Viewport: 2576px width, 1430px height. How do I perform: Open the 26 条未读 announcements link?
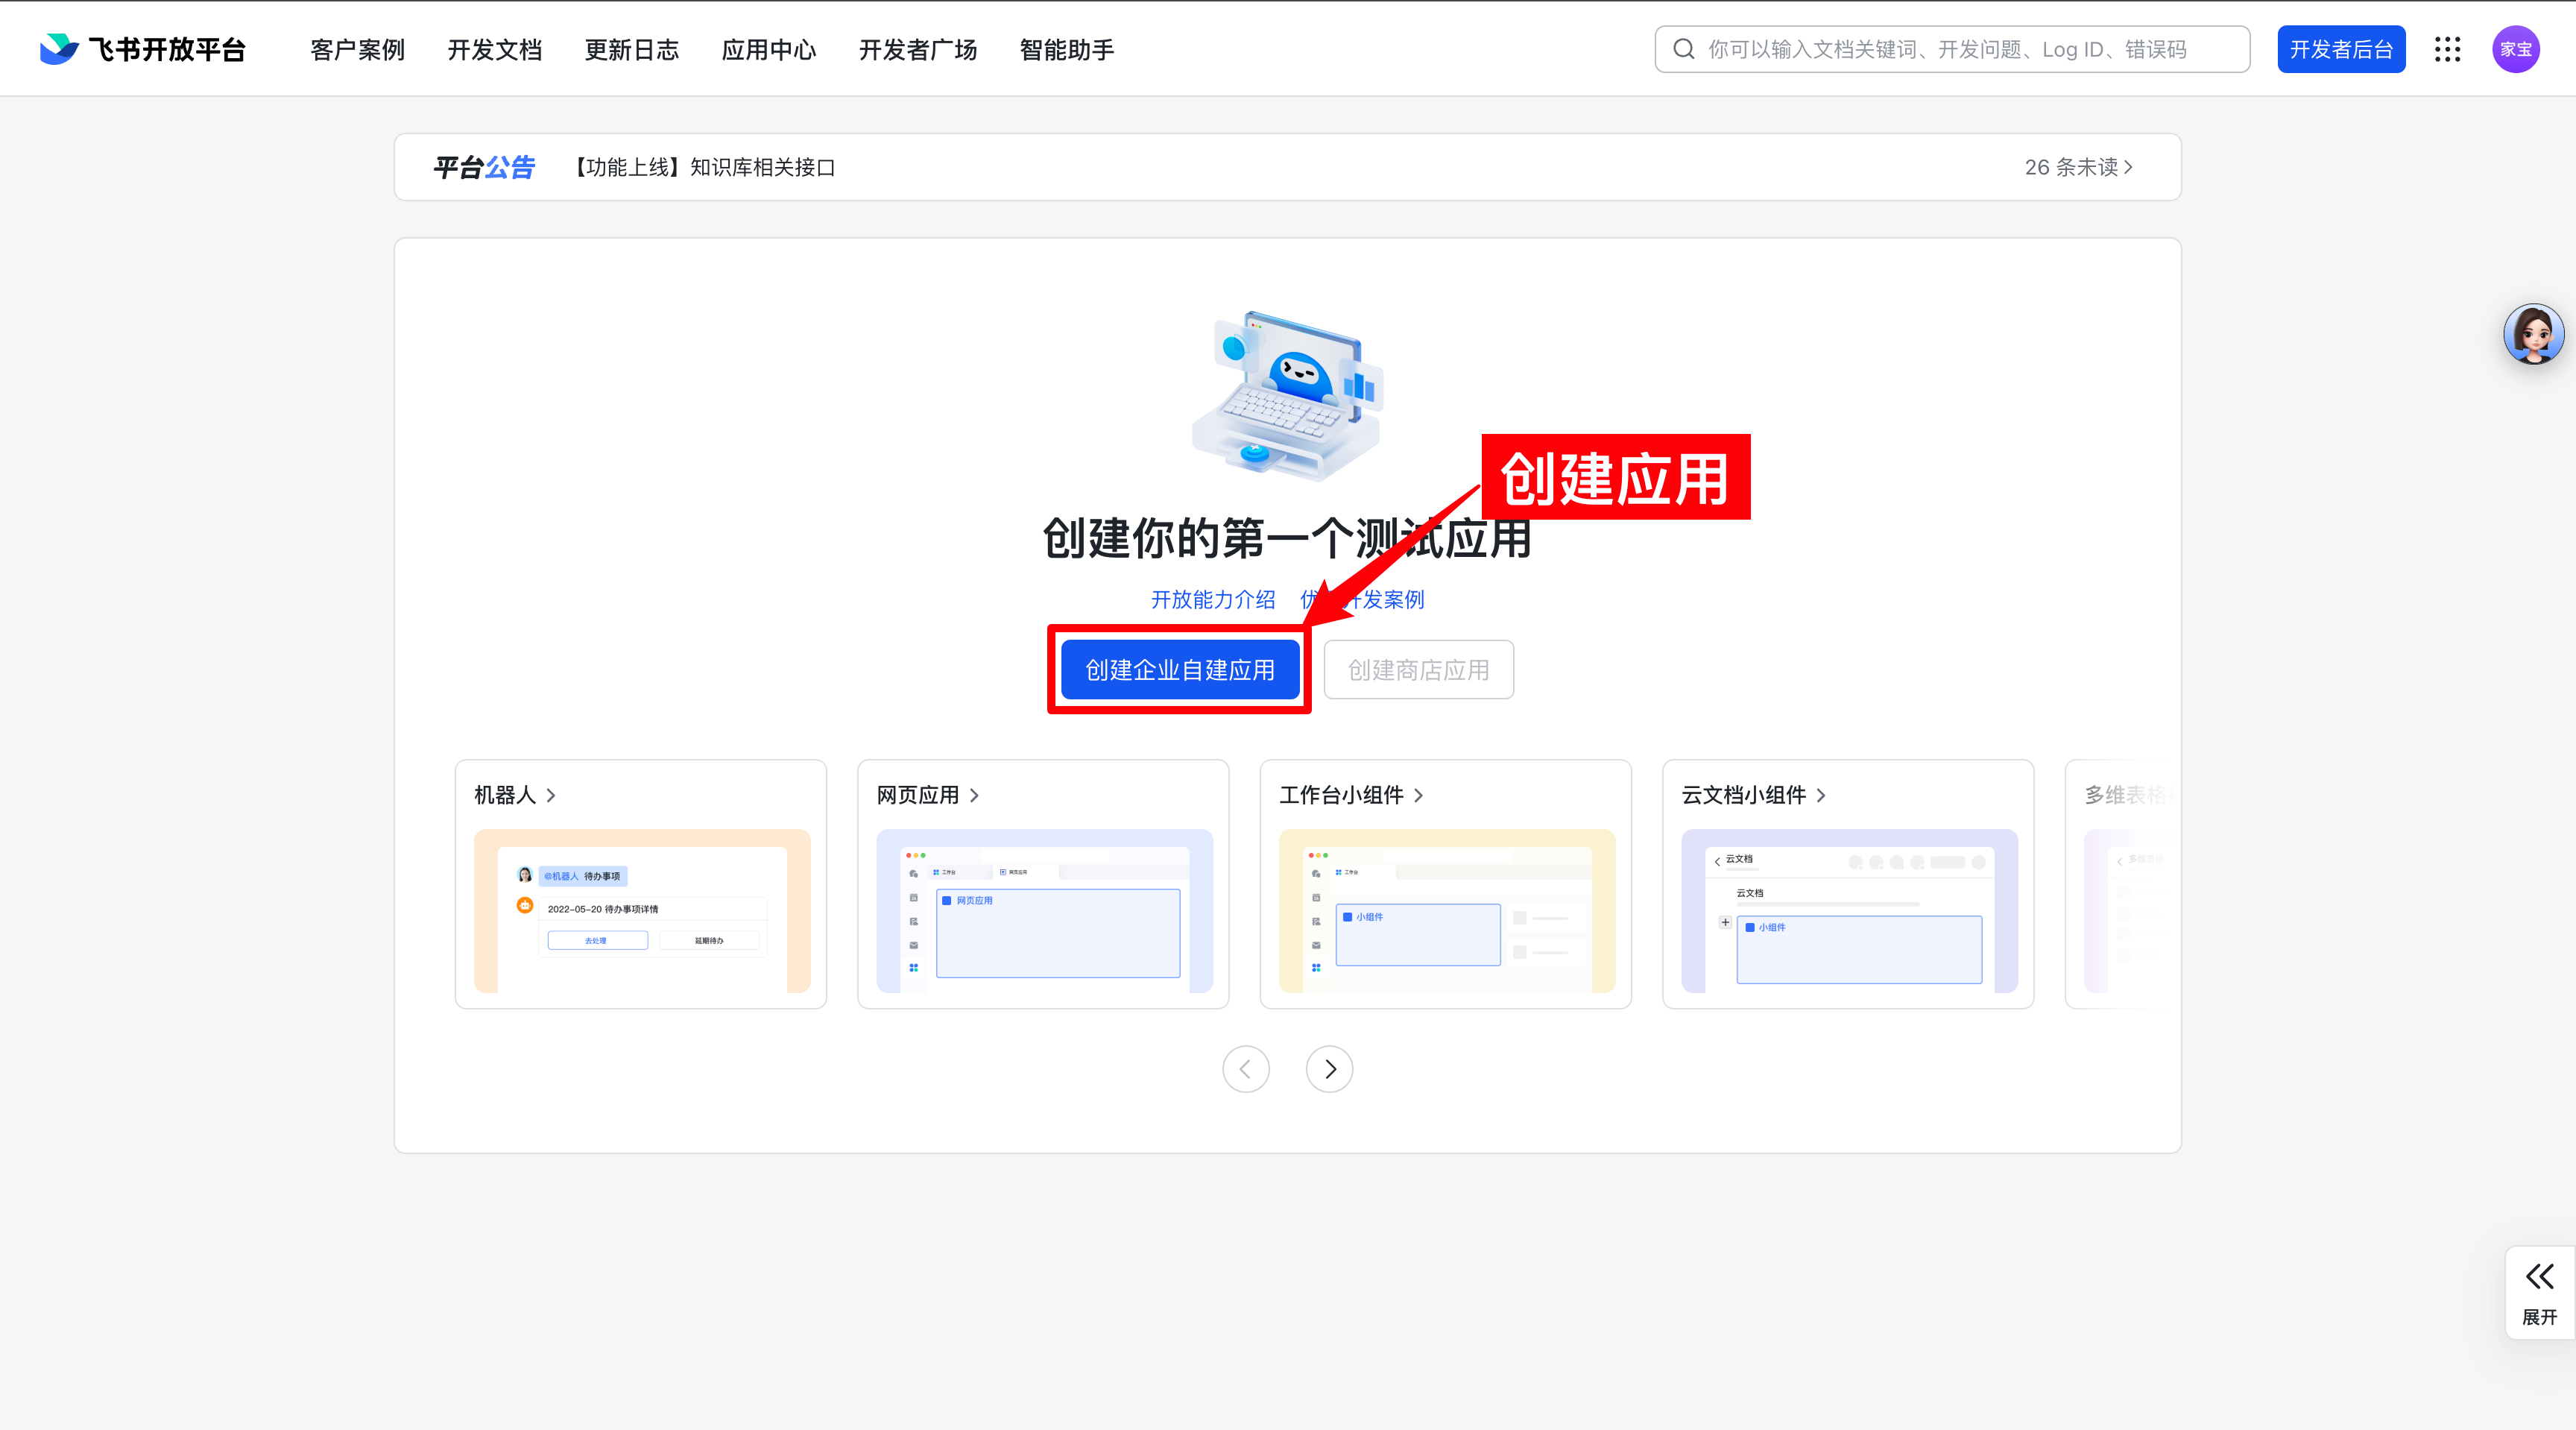pos(2079,167)
